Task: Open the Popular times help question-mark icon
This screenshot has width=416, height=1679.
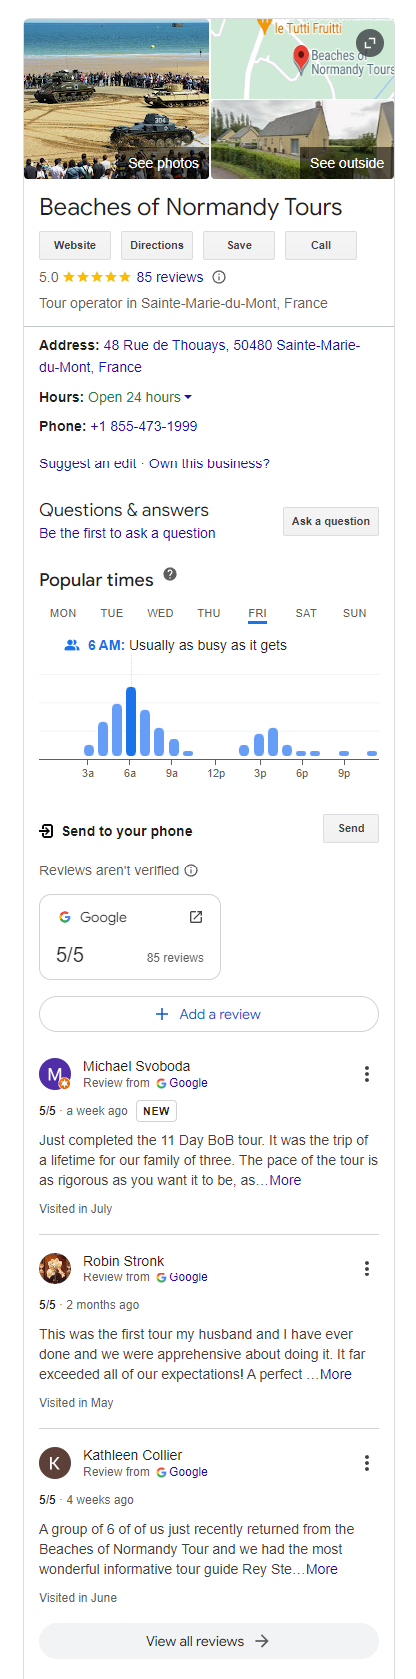Action: click(170, 574)
